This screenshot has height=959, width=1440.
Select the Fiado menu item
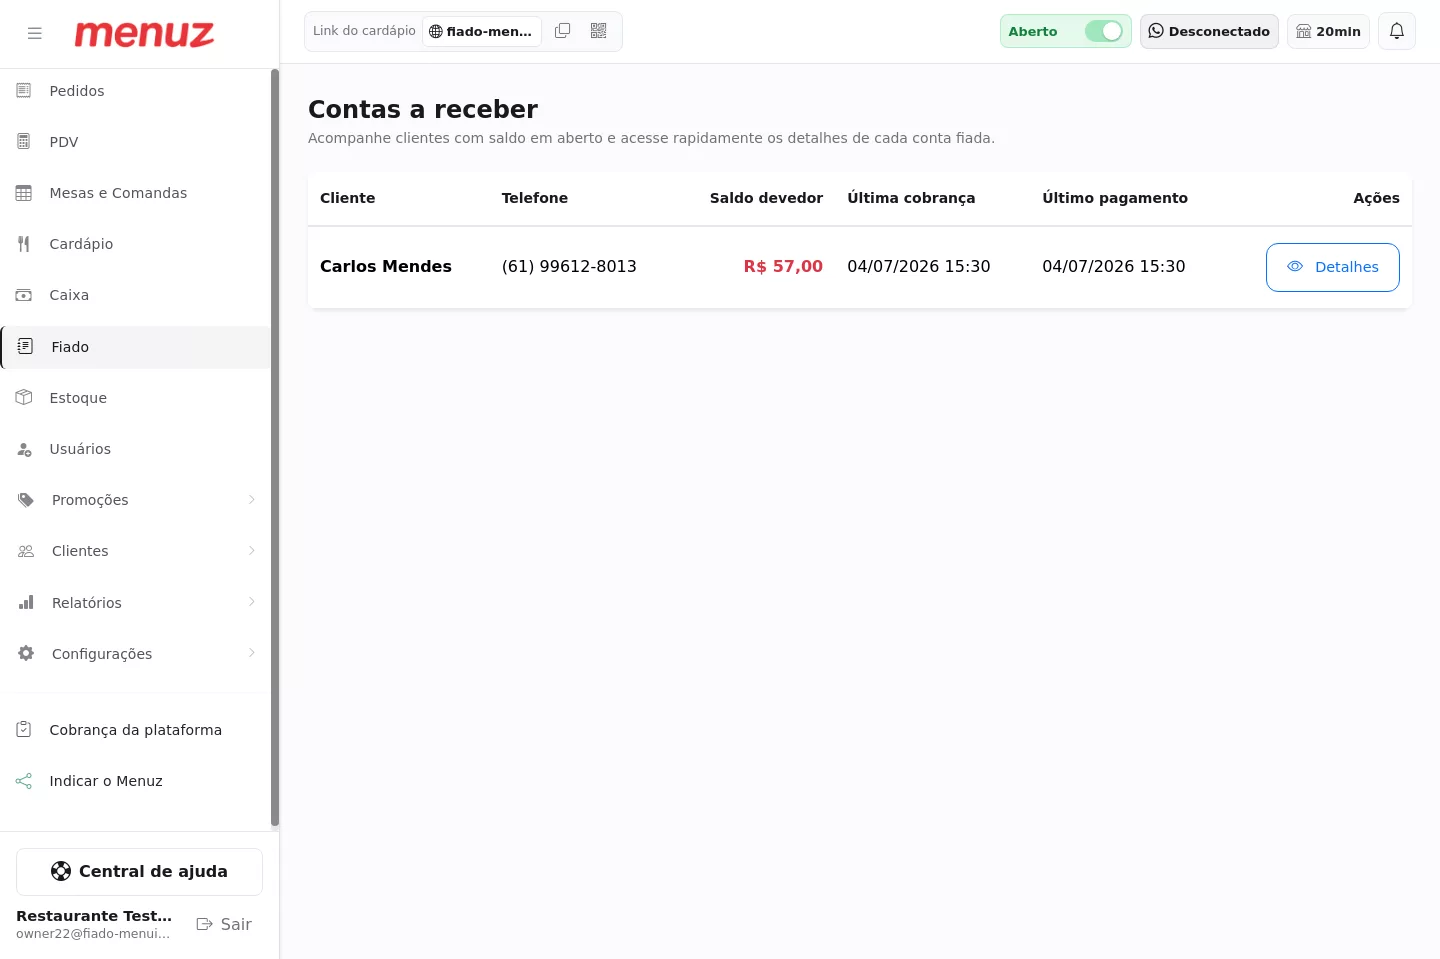[136, 347]
